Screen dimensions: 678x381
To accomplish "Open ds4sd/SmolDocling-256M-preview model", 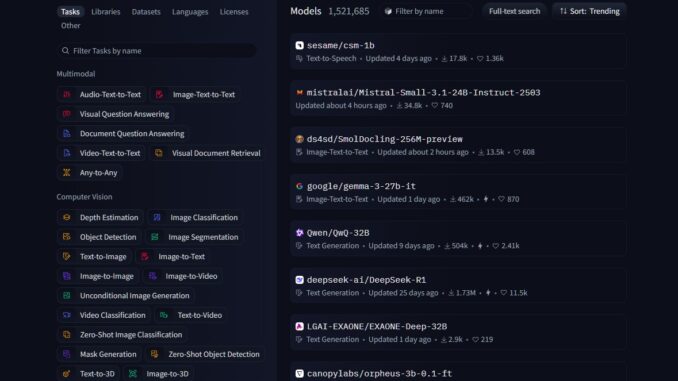I will (384, 139).
